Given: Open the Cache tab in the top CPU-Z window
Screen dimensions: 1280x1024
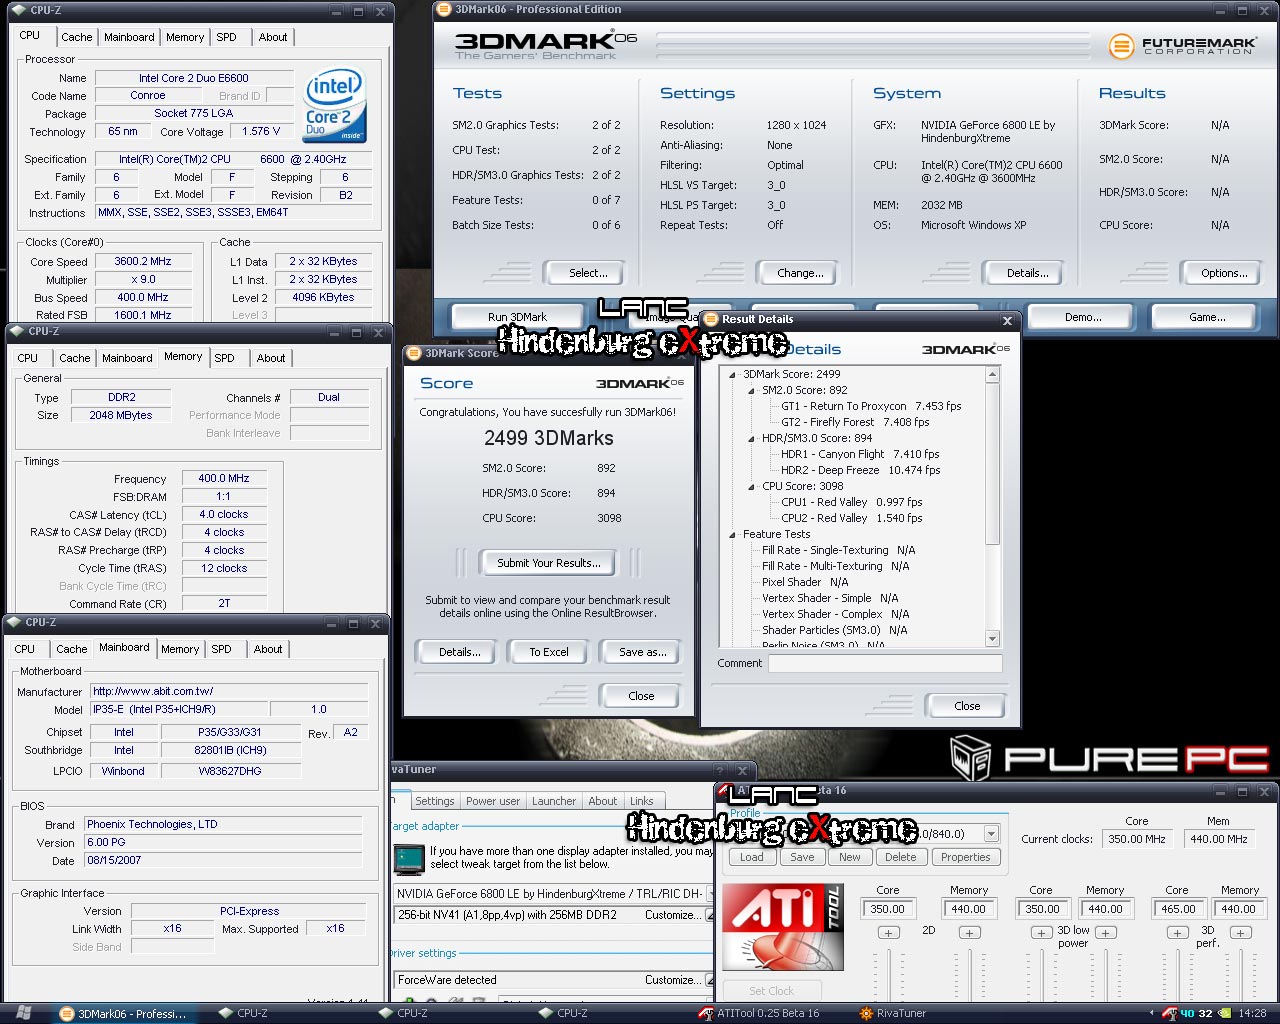Looking at the screenshot, I should click(x=77, y=37).
